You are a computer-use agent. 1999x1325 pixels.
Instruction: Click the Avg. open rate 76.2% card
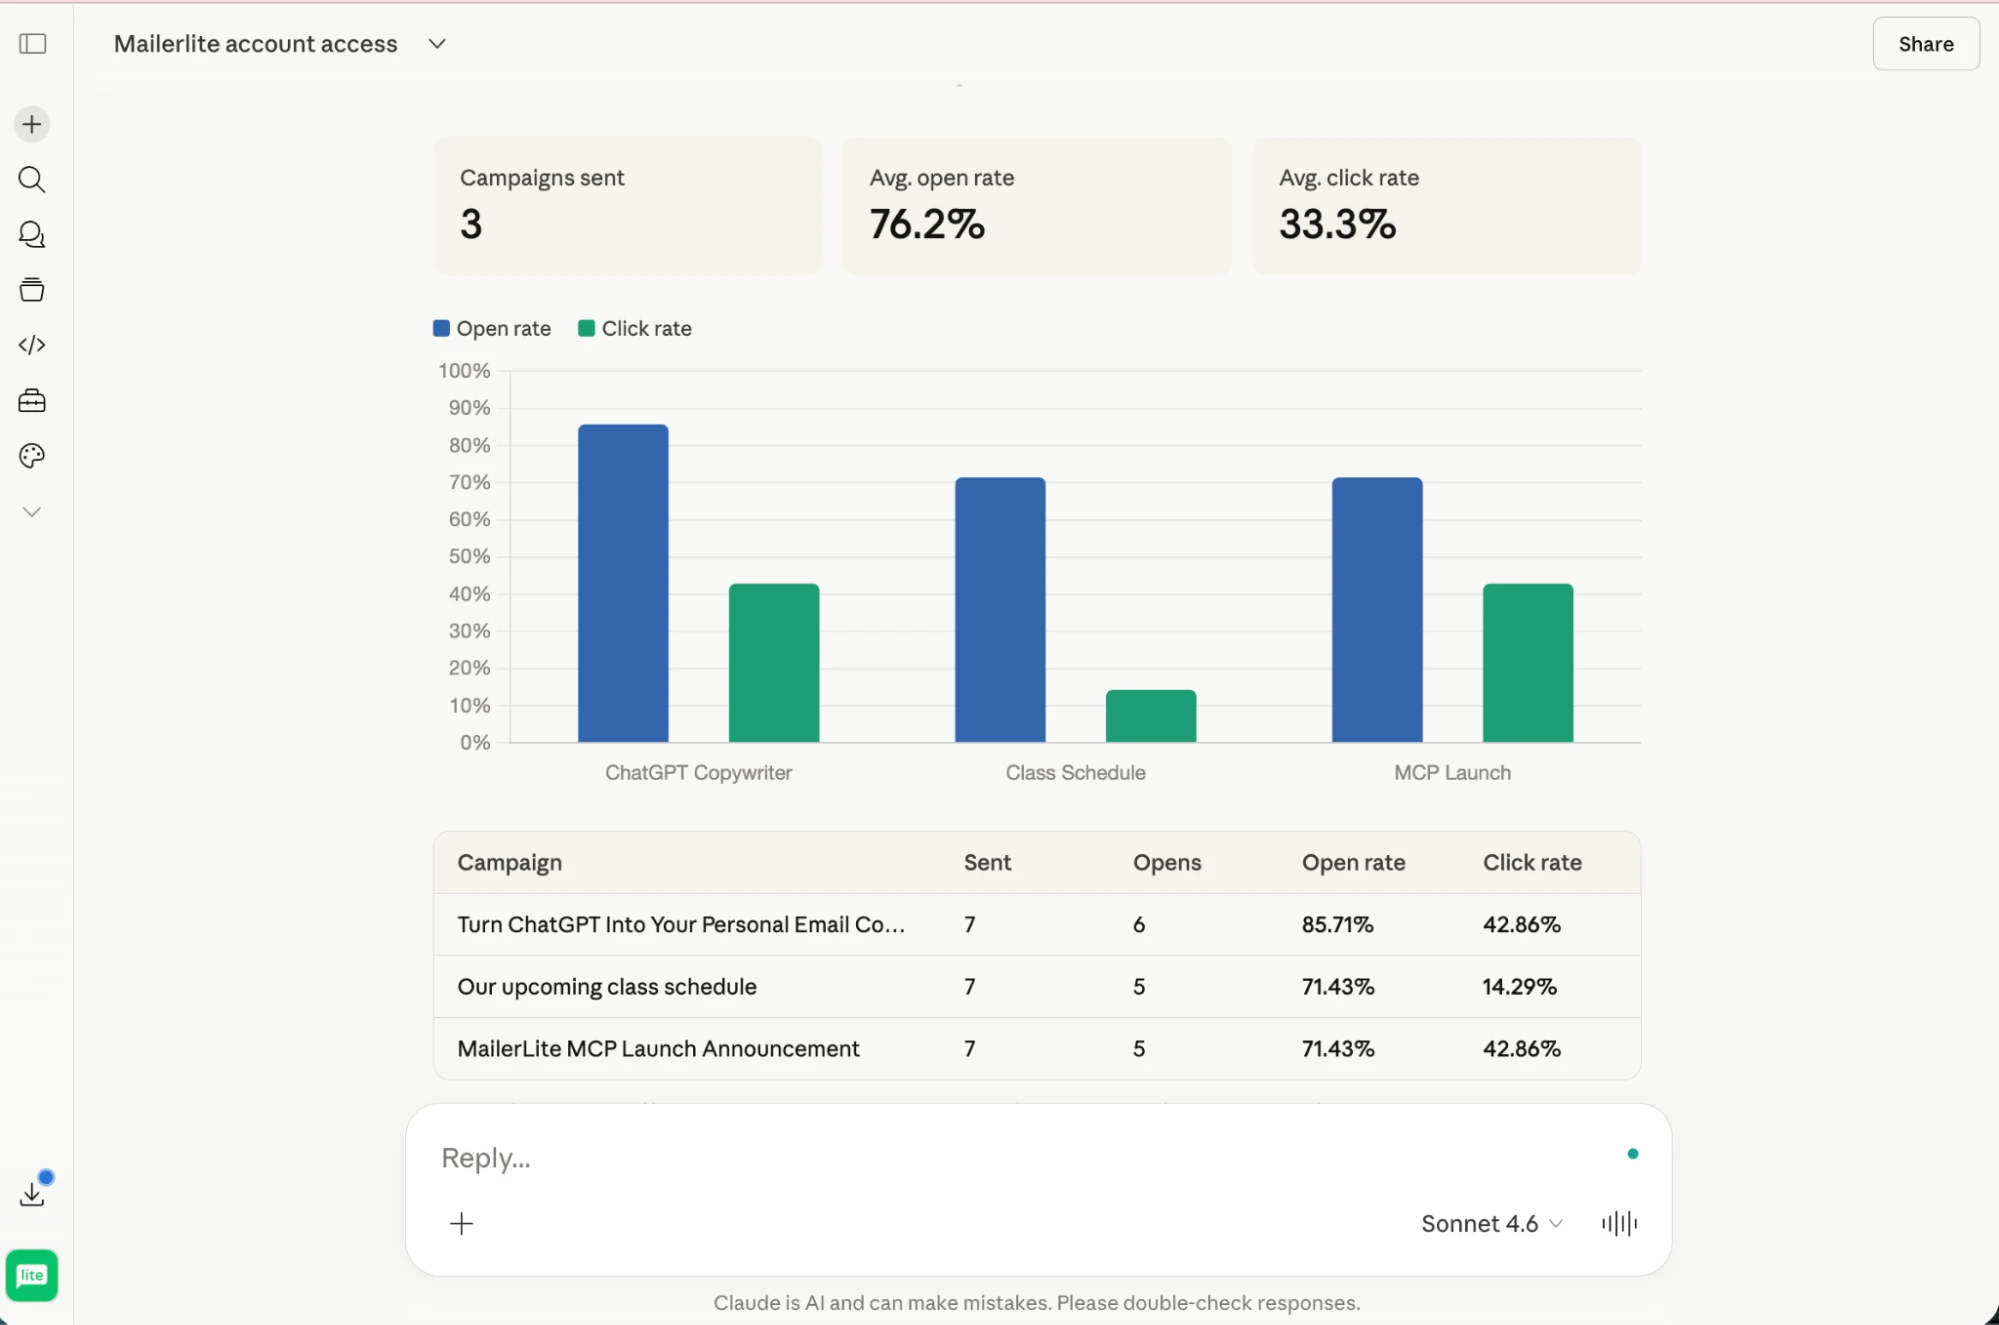[x=1037, y=206]
